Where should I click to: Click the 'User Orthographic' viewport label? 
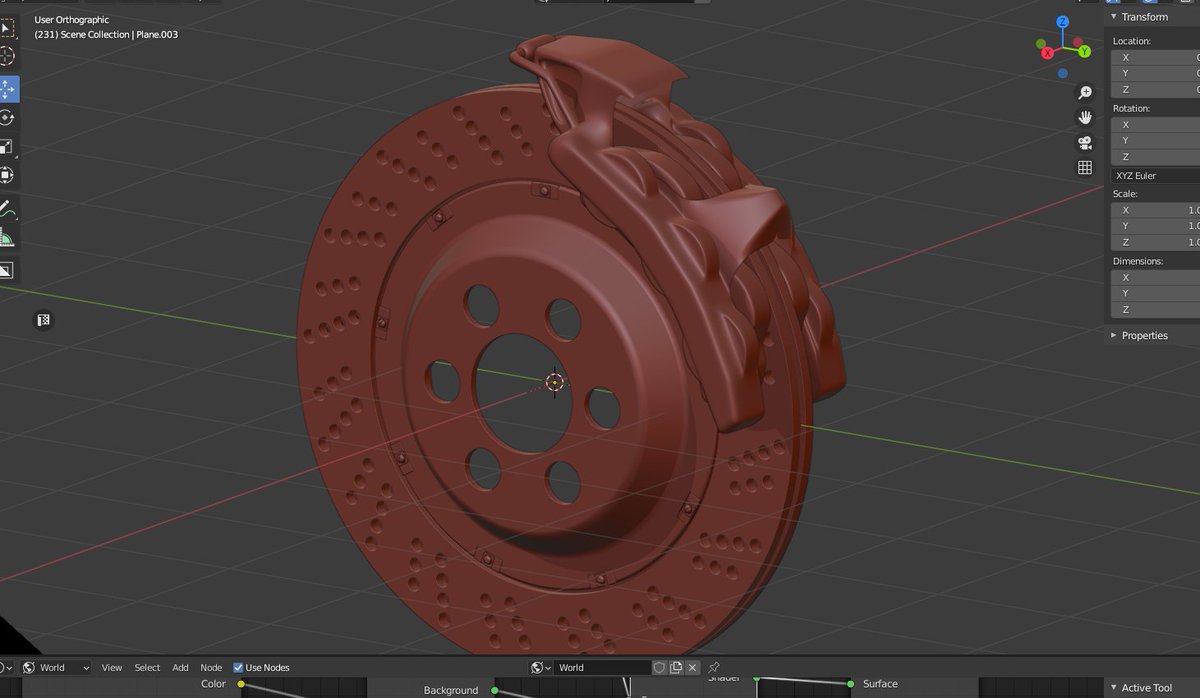tap(72, 19)
